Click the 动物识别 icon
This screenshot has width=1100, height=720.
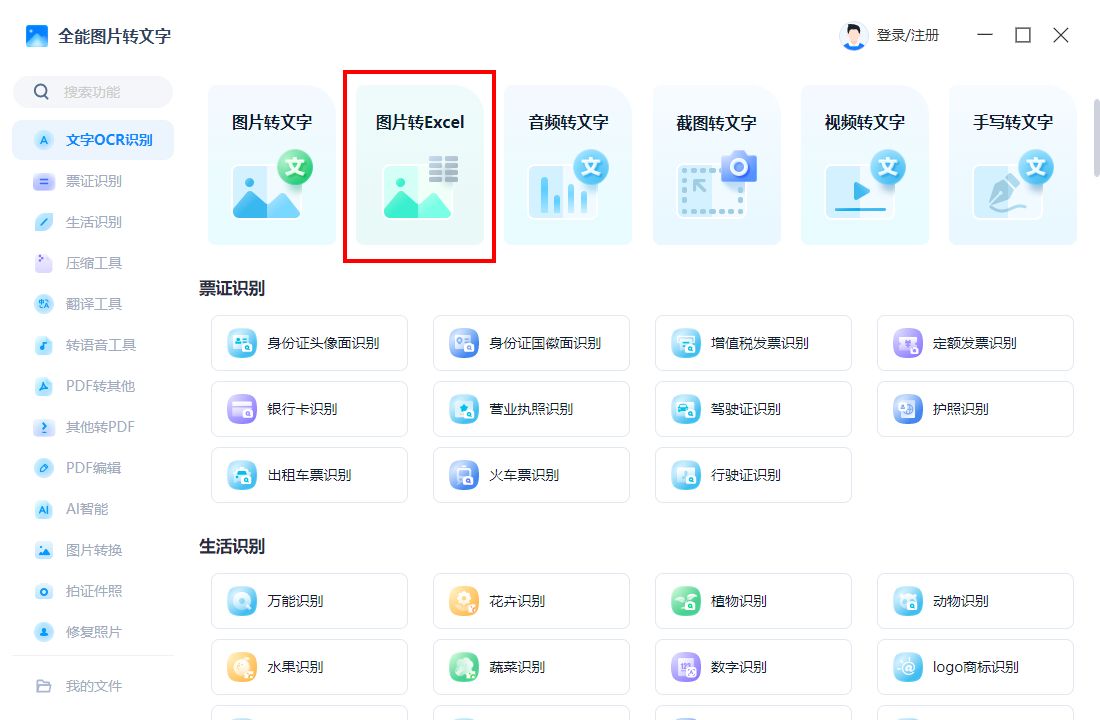coord(907,601)
